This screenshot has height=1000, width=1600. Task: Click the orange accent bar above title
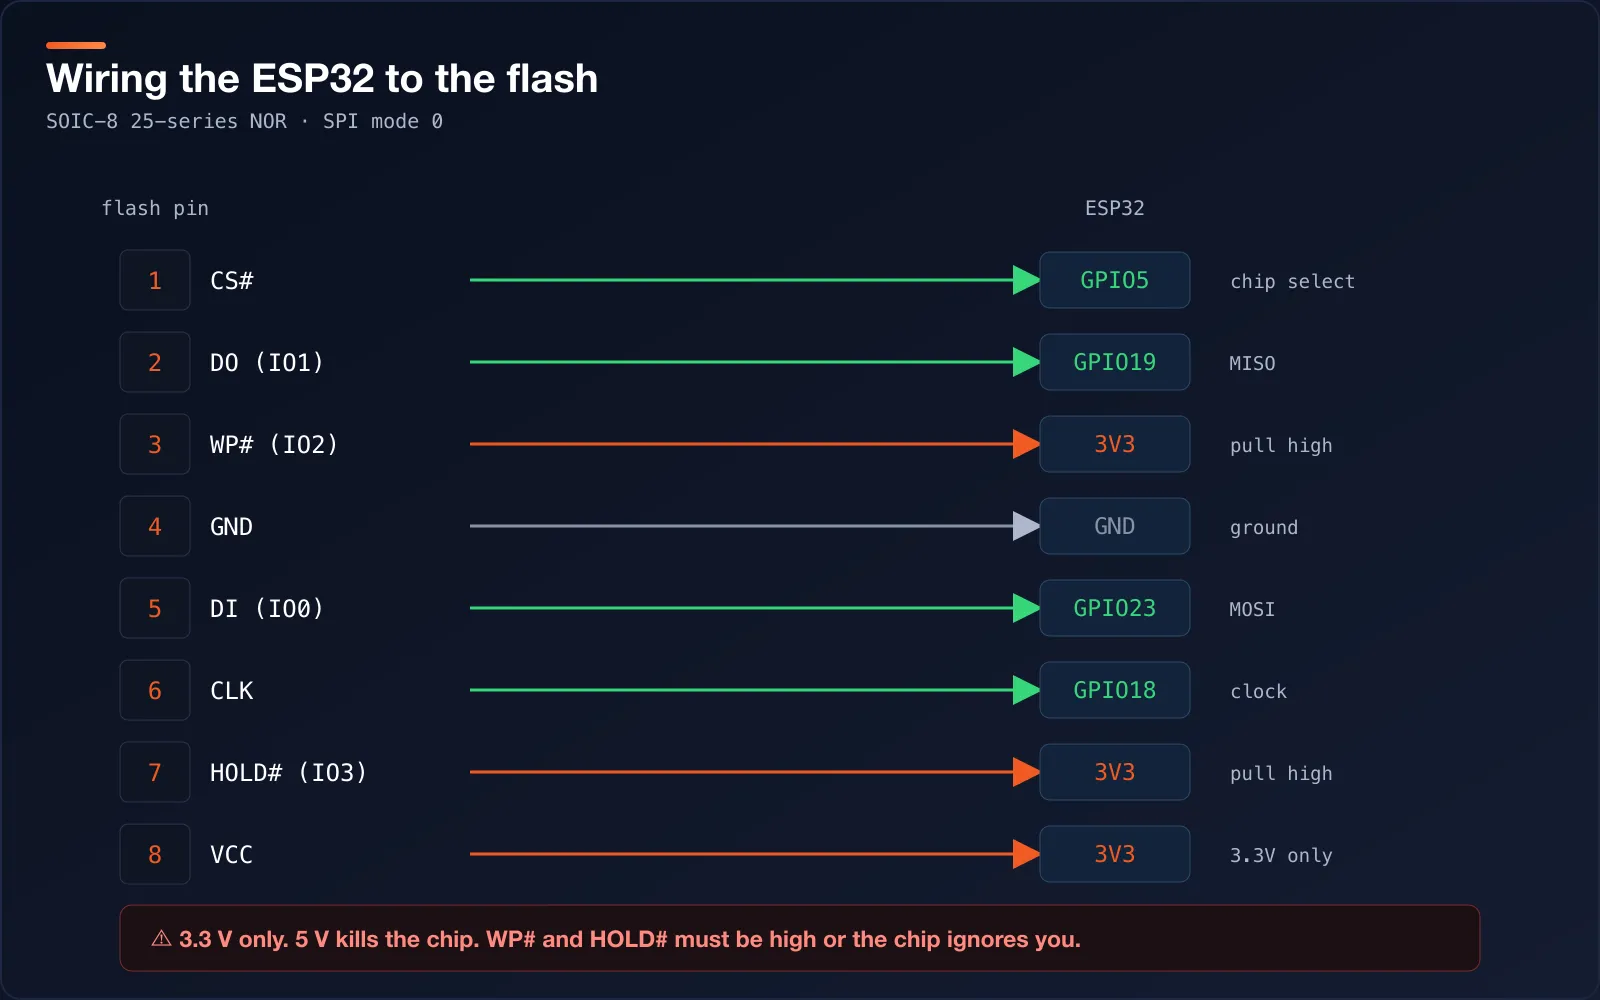[x=76, y=45]
